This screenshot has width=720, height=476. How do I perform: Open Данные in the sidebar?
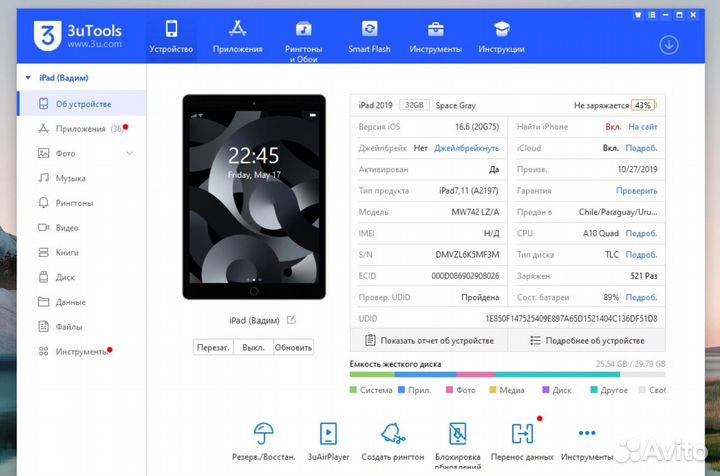(82, 302)
